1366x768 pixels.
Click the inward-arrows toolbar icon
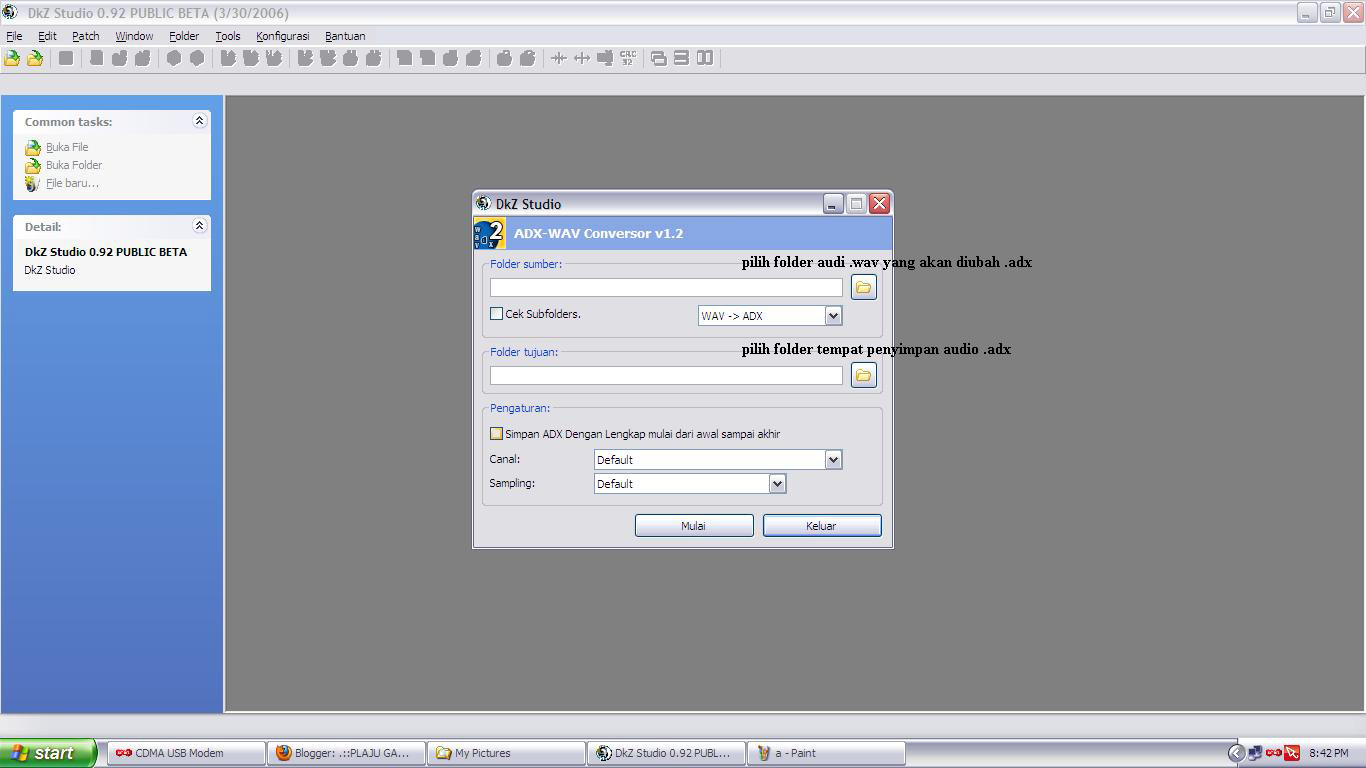[x=559, y=58]
